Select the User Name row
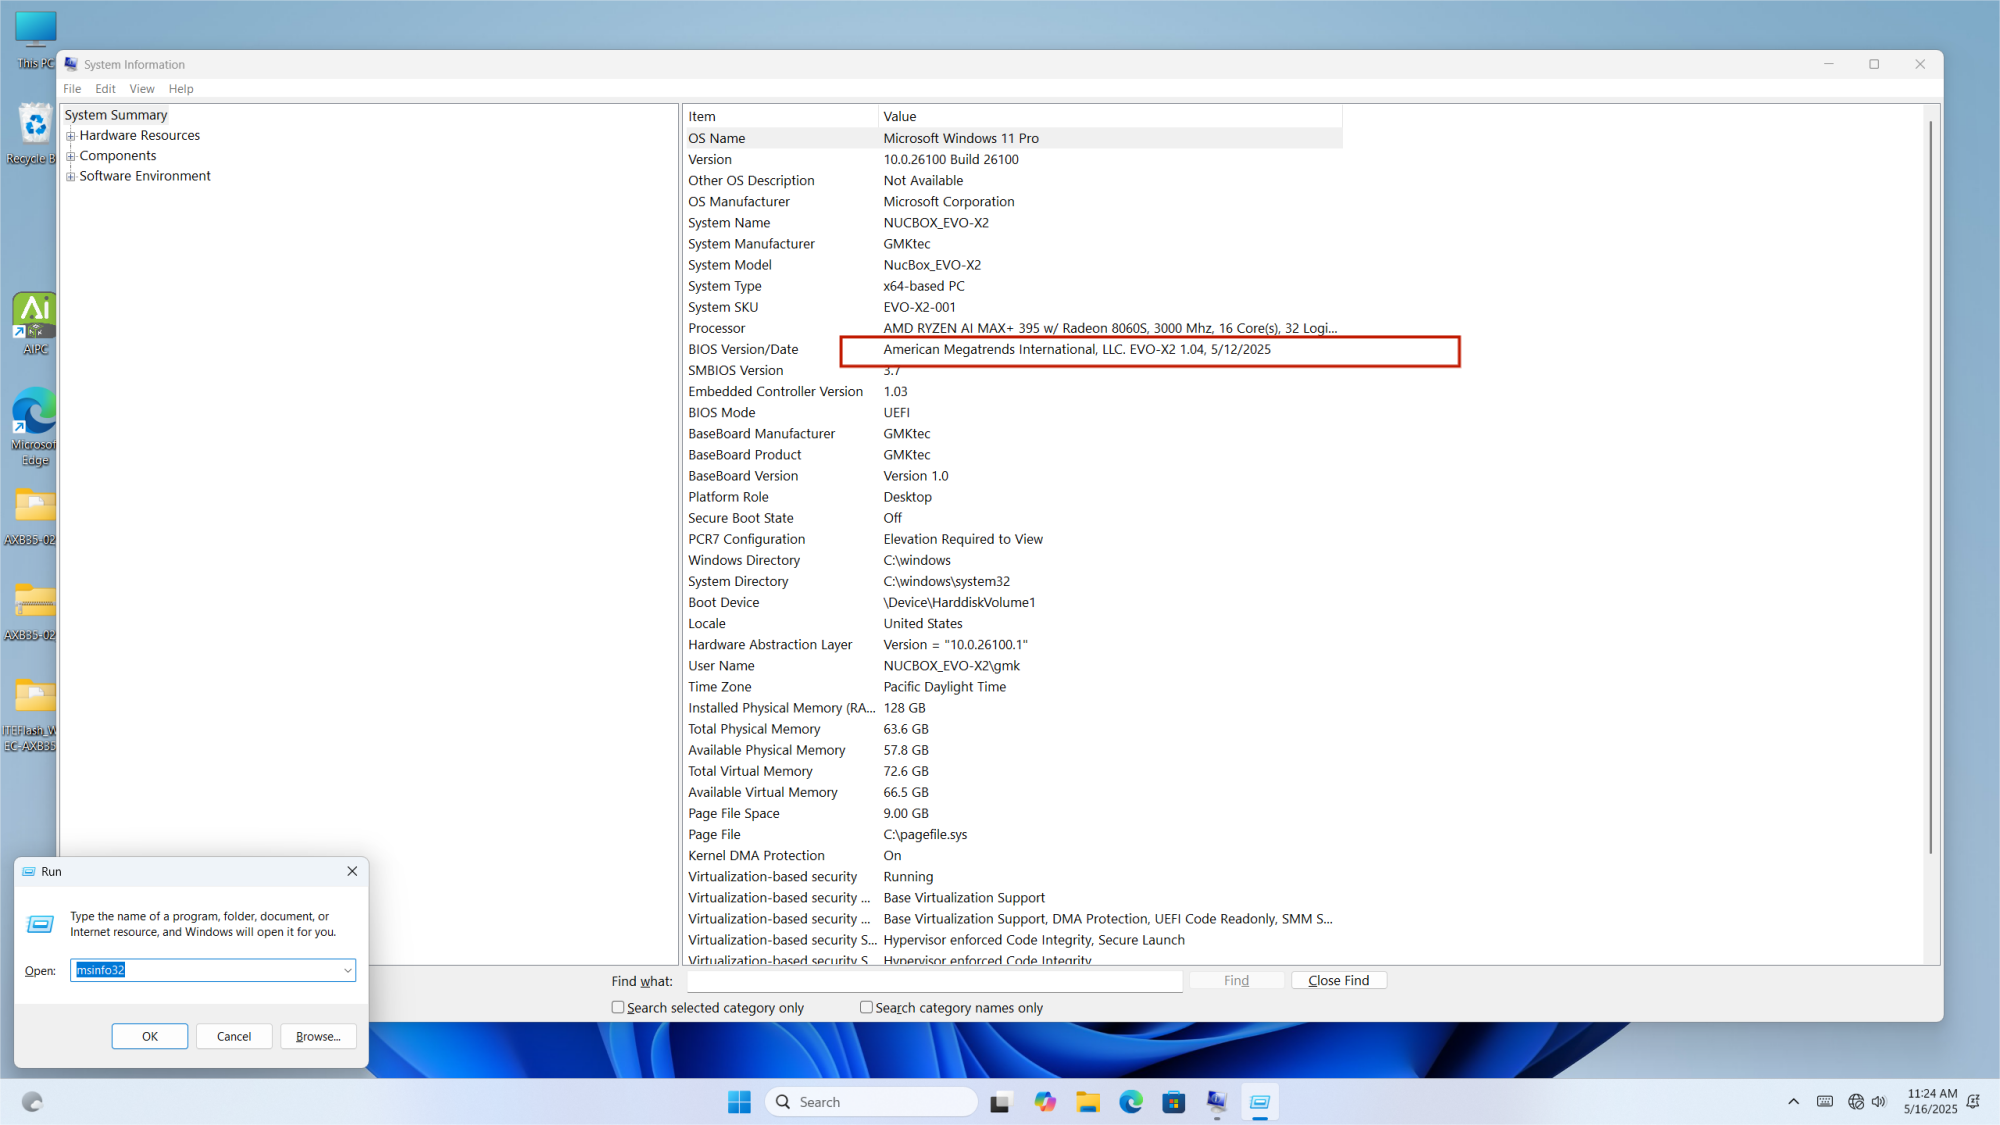Viewport: 2000px width, 1125px height. (x=1013, y=666)
